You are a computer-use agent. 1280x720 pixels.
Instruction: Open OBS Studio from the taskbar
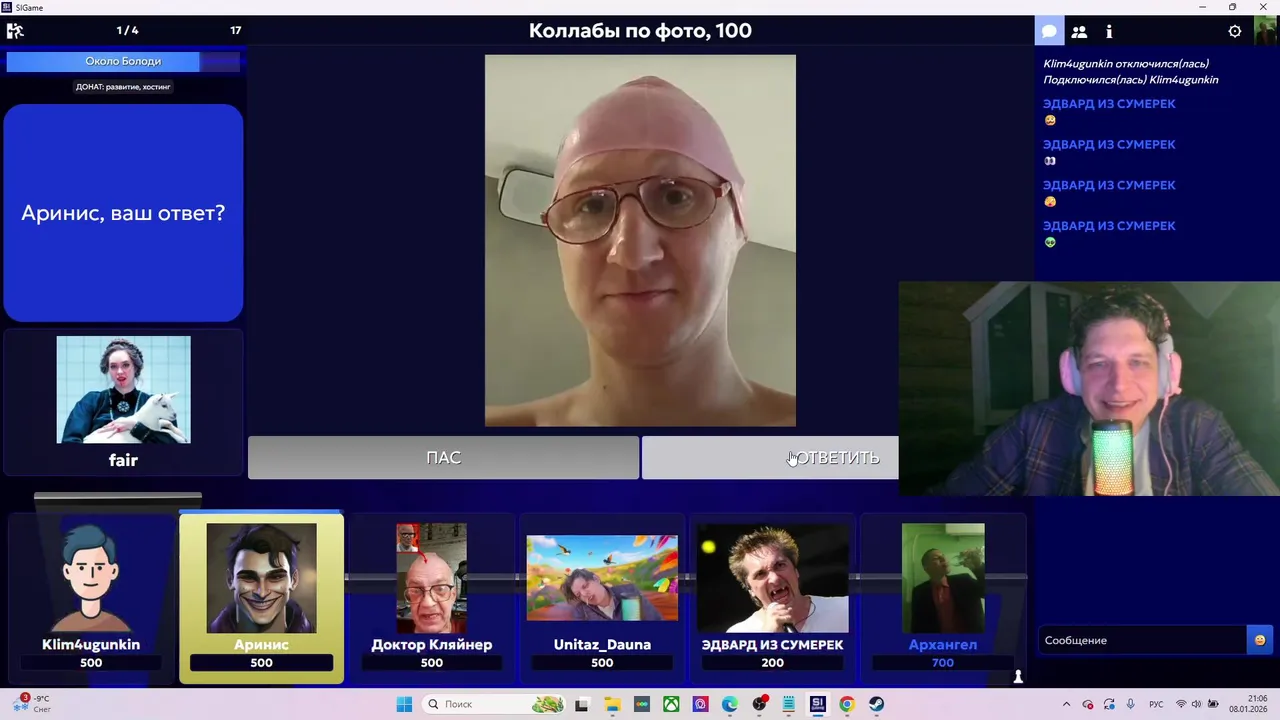click(760, 704)
